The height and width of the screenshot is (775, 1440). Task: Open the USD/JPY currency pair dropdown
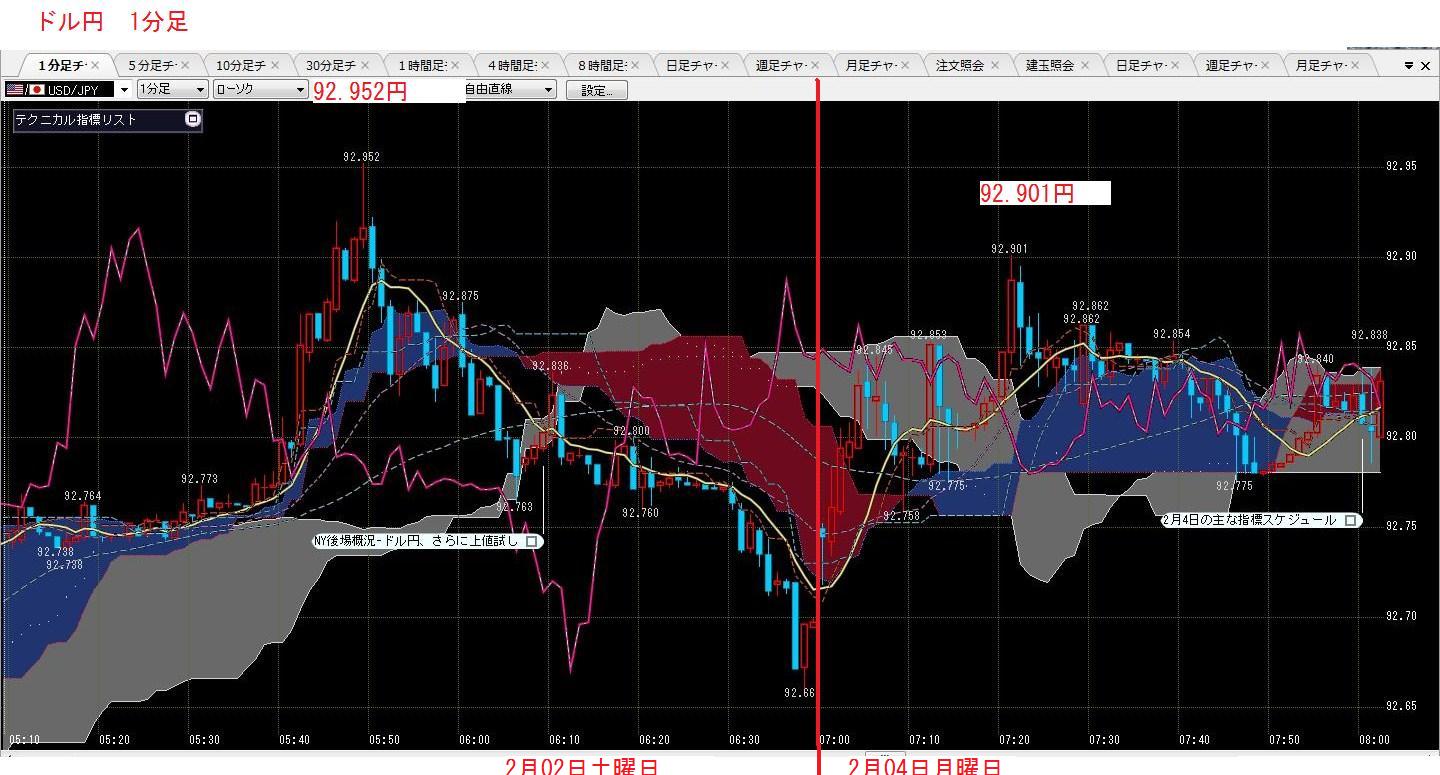coord(125,89)
